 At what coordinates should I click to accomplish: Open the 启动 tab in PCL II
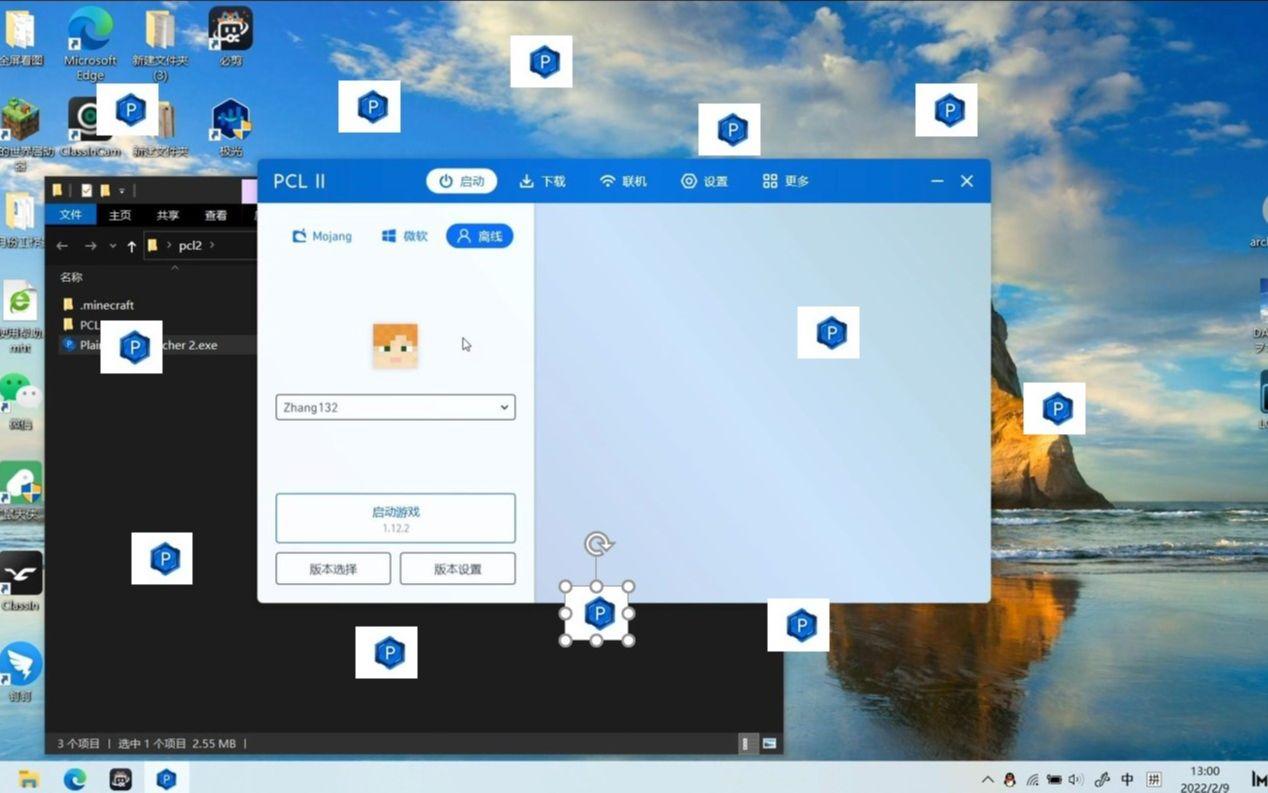tap(461, 181)
